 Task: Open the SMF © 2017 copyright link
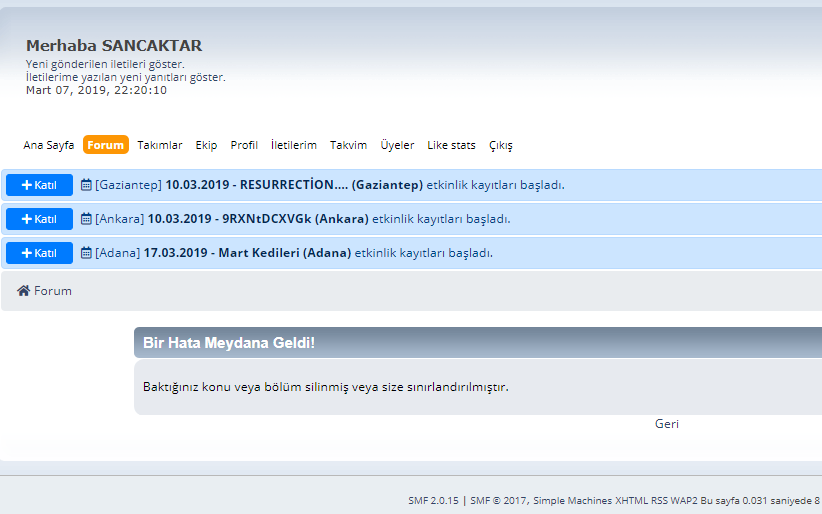498,500
